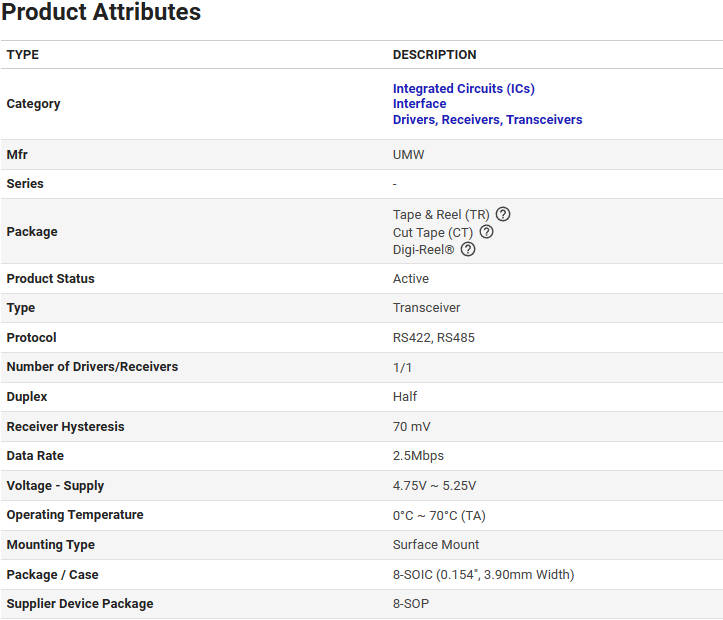Click help icon next to Tape & Reel (TR)

503,214
